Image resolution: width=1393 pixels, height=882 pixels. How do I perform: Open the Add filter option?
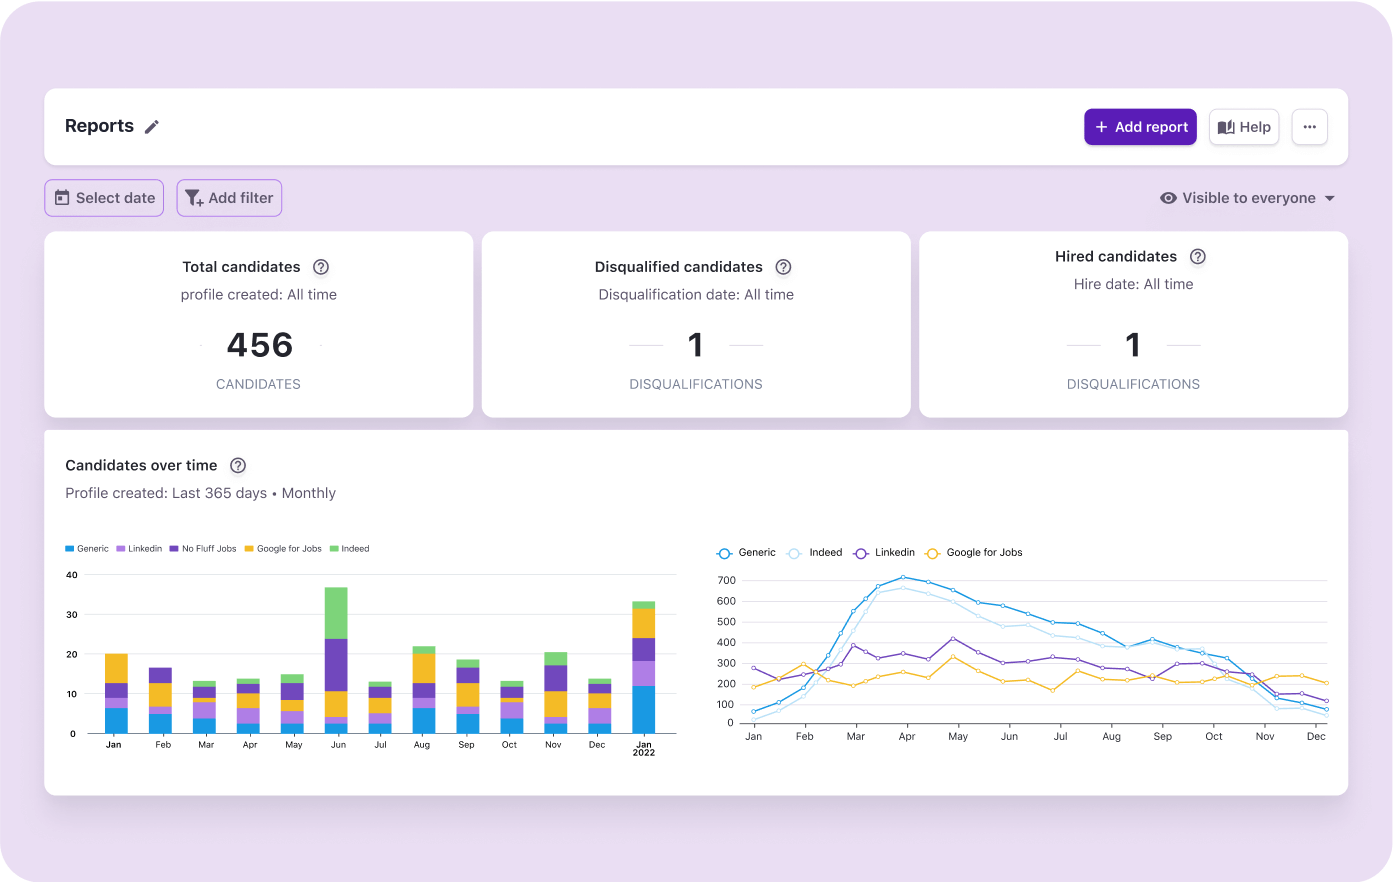pos(229,198)
